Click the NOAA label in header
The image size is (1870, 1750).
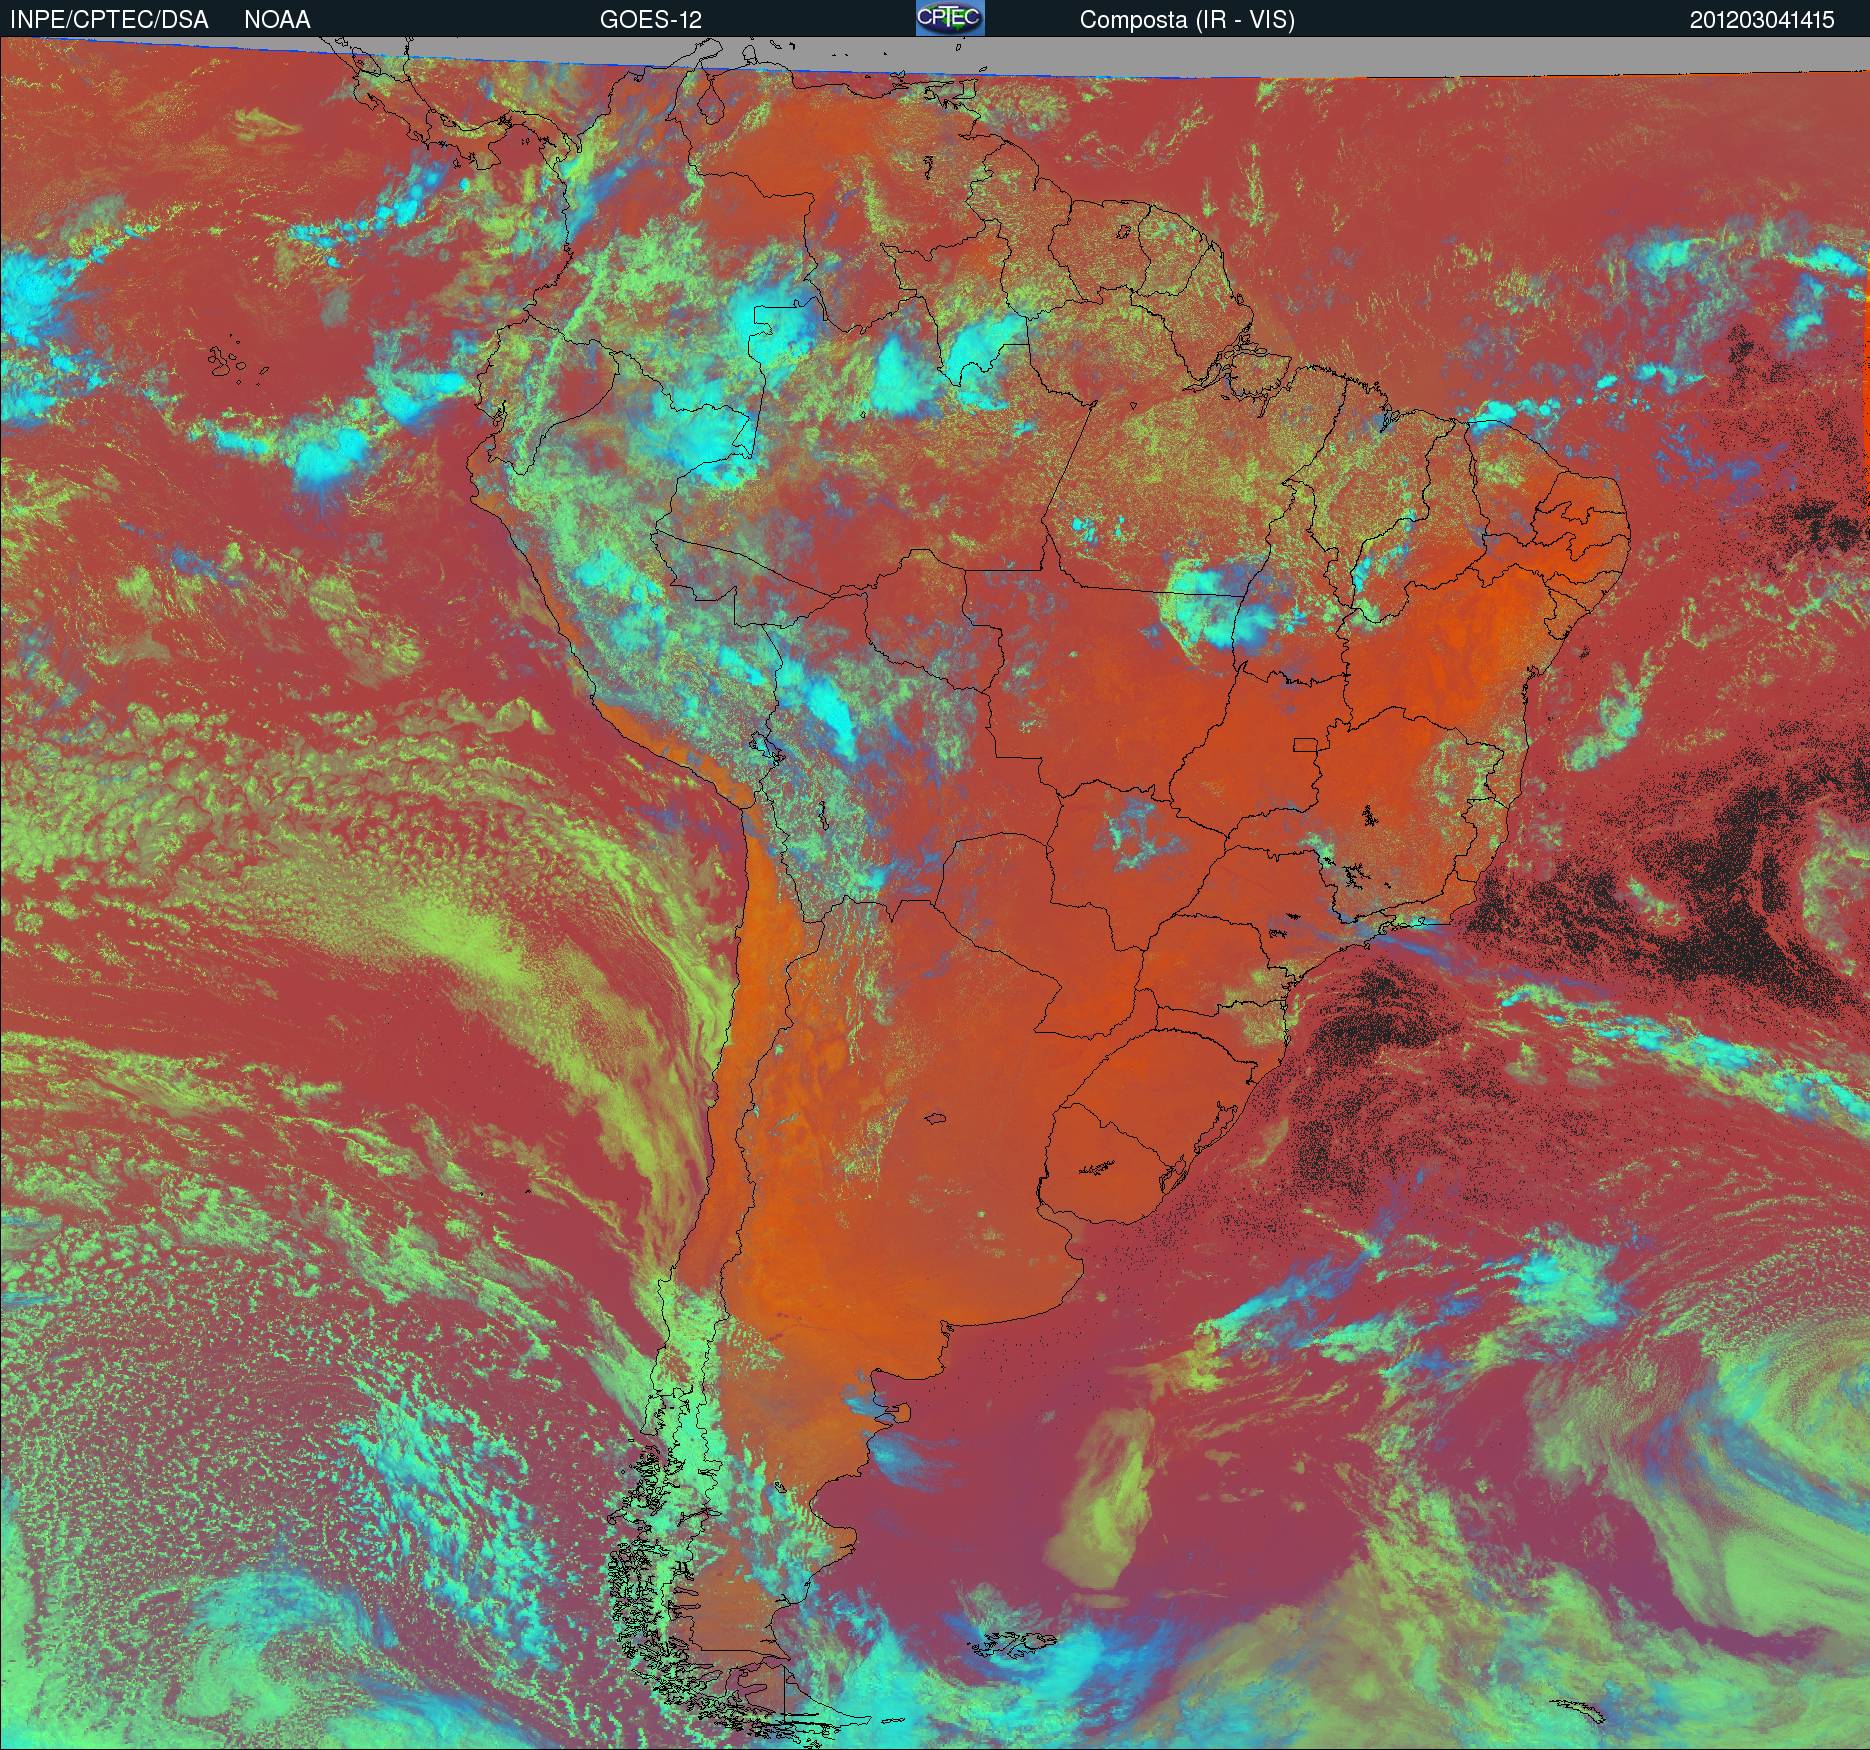(277, 20)
